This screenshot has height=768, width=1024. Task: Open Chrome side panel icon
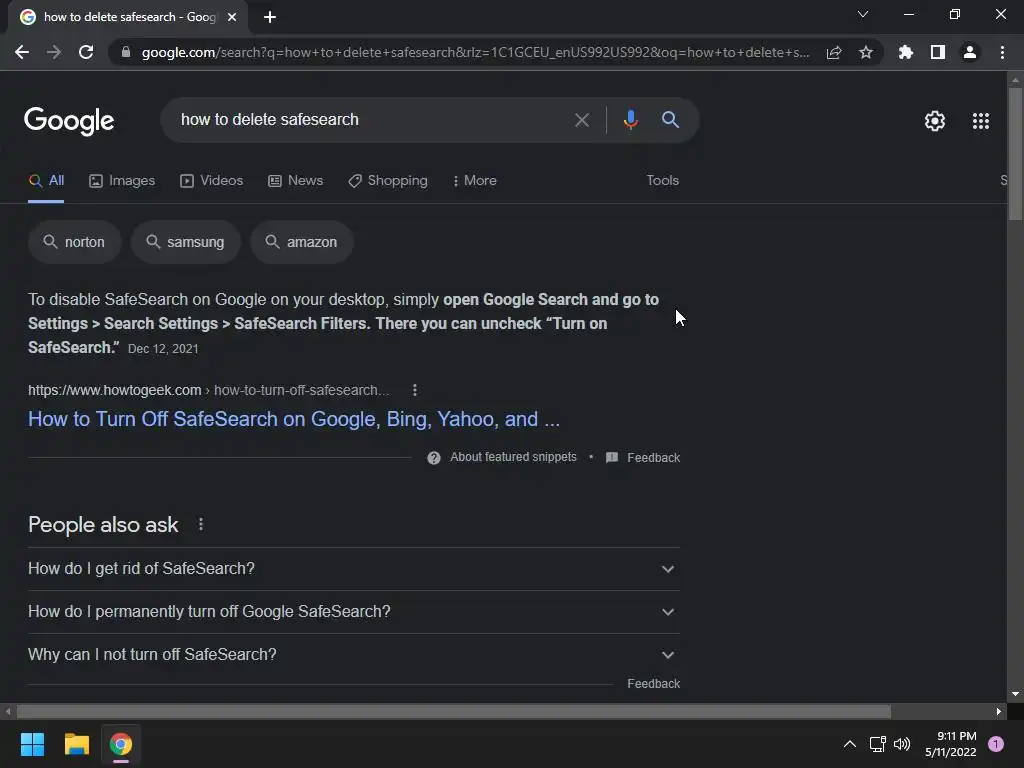(x=938, y=52)
